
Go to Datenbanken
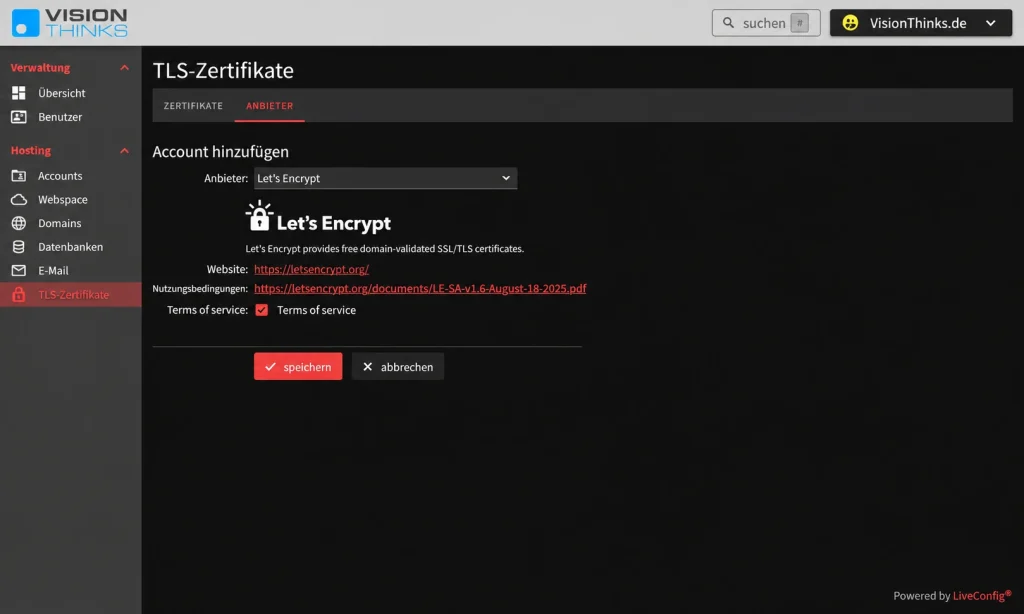(x=71, y=247)
